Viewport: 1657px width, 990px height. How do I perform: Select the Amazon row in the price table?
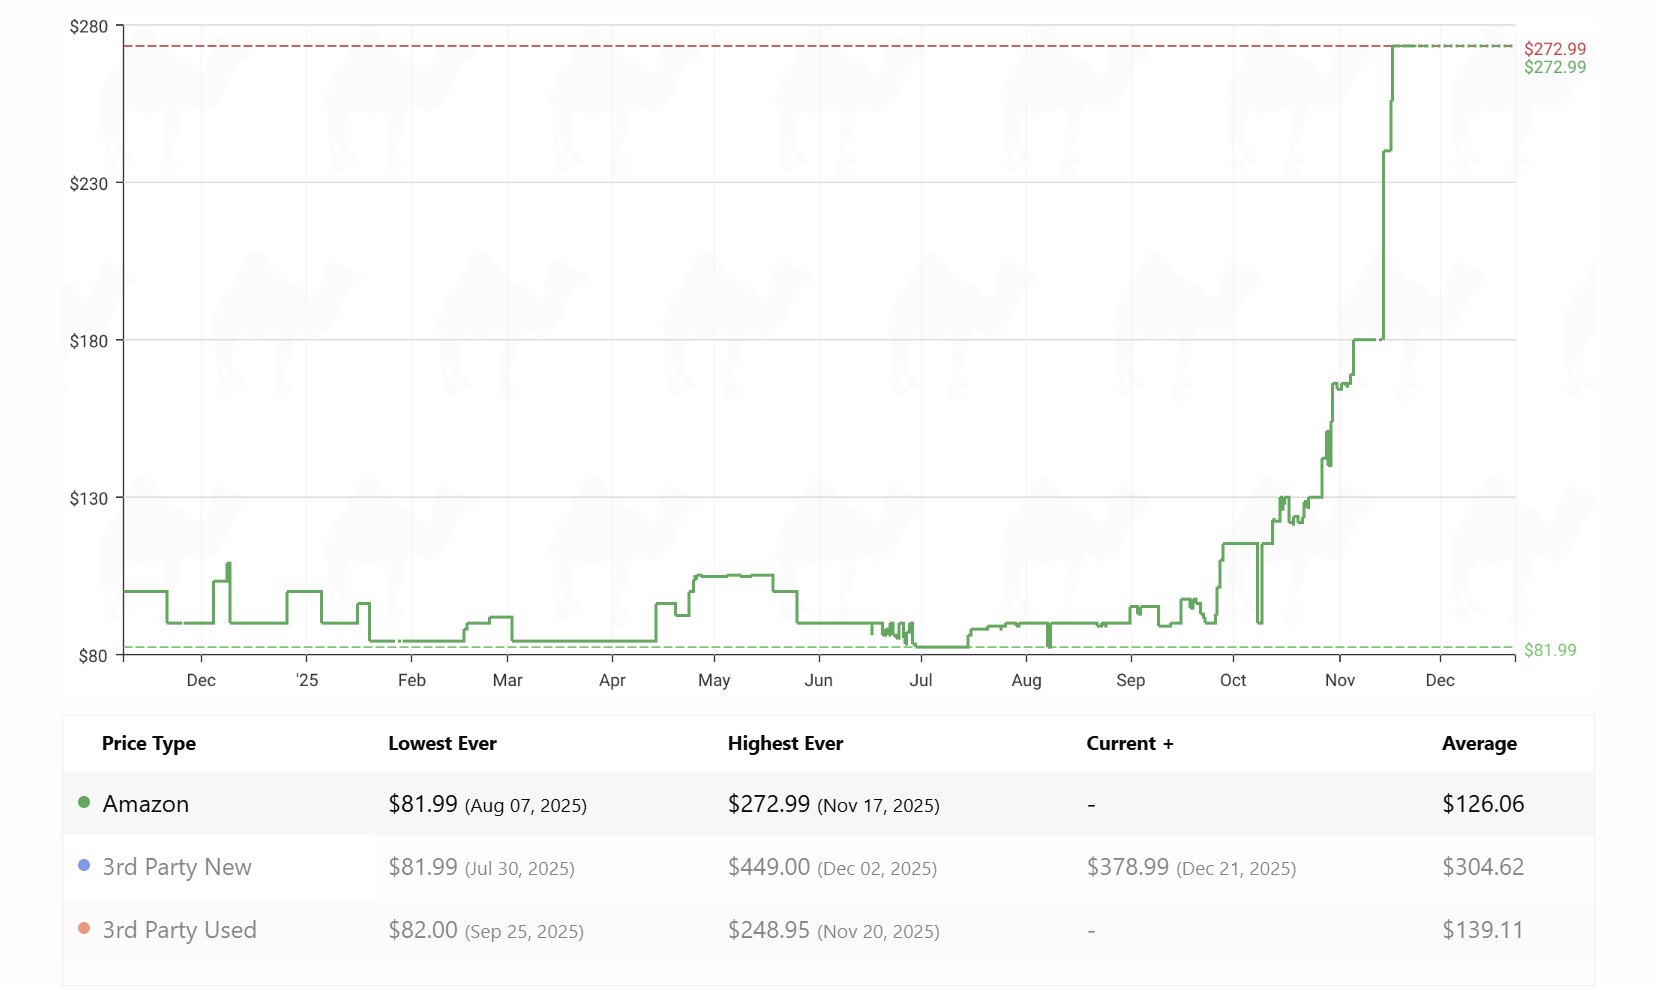pyautogui.click(x=147, y=803)
